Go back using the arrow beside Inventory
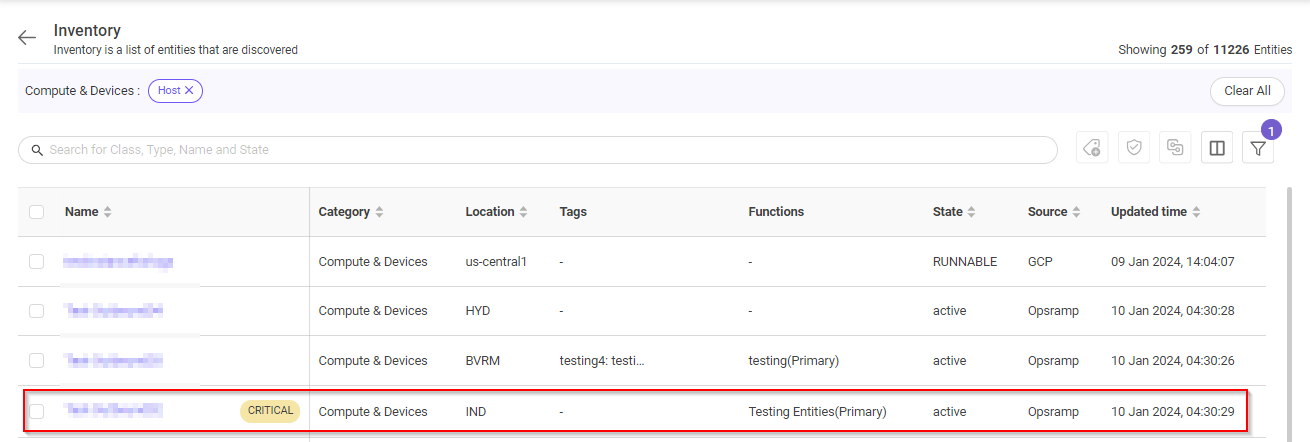Viewport: 1310px width, 442px height. tap(27, 38)
